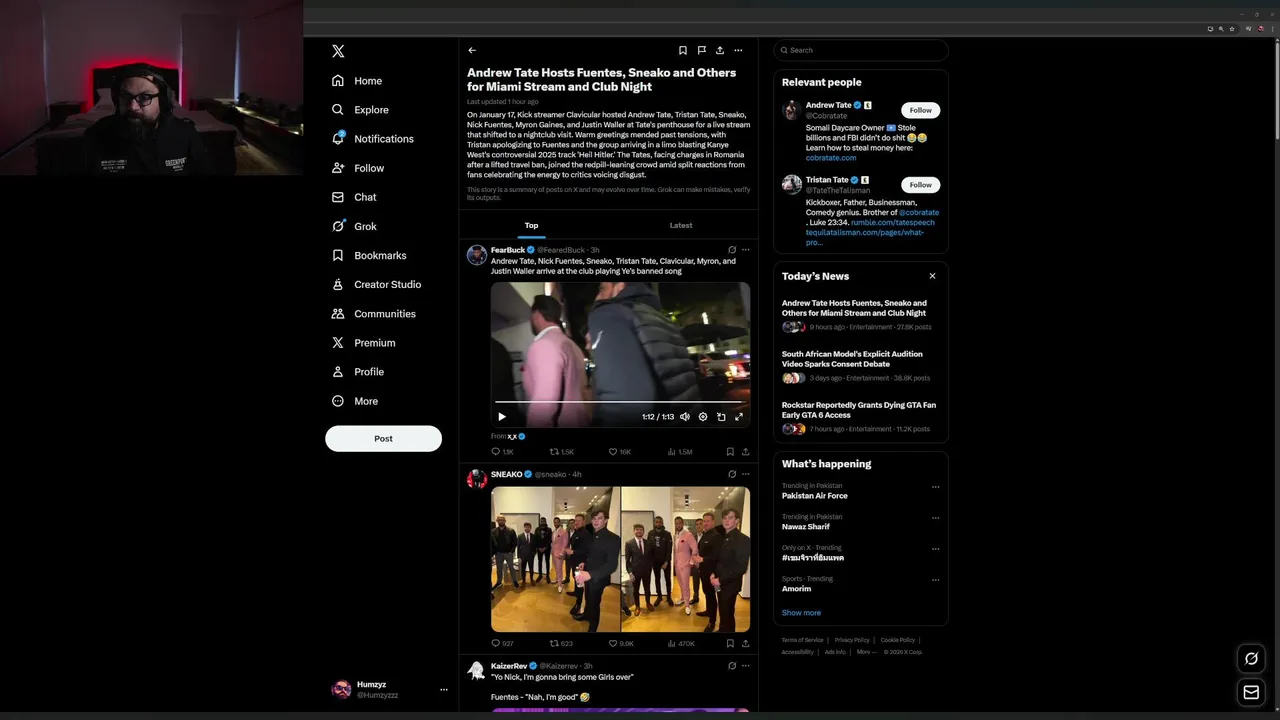Click the flag report icon in header
1280x720 pixels.
701,50
